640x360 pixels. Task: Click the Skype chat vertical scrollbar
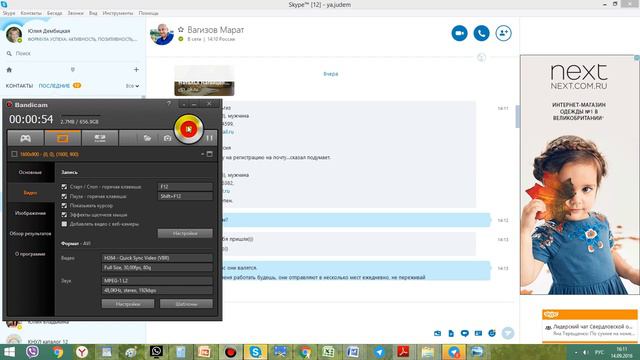[x=518, y=116]
